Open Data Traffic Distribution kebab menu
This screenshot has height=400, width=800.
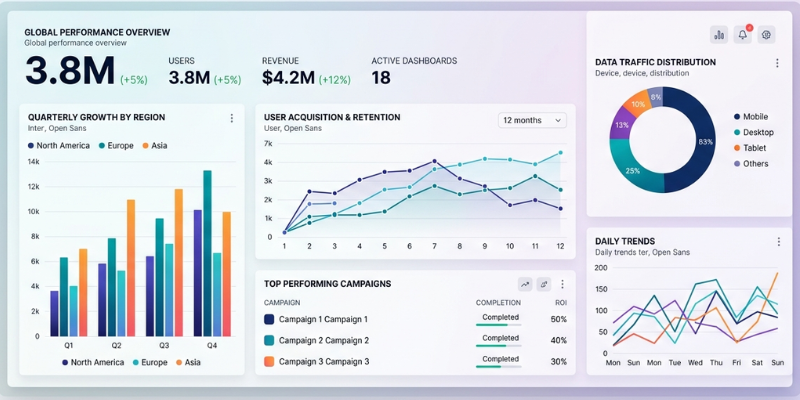point(777,63)
